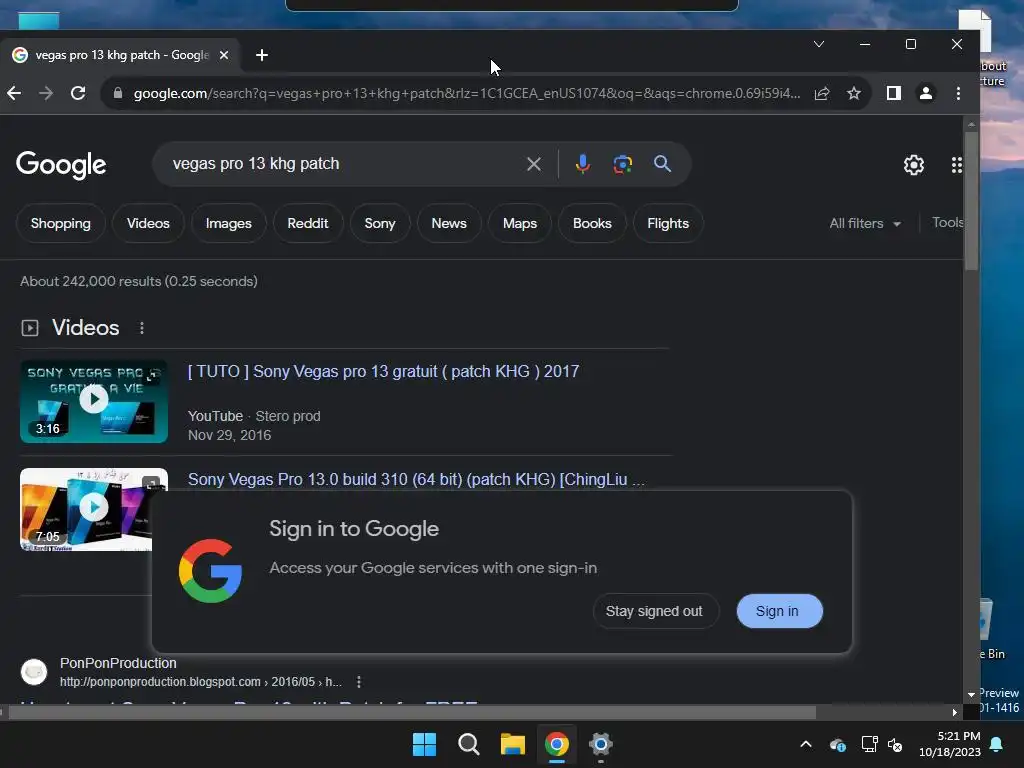Click the PonPonProduction site name
Screen dimensions: 1024x768
(118, 664)
